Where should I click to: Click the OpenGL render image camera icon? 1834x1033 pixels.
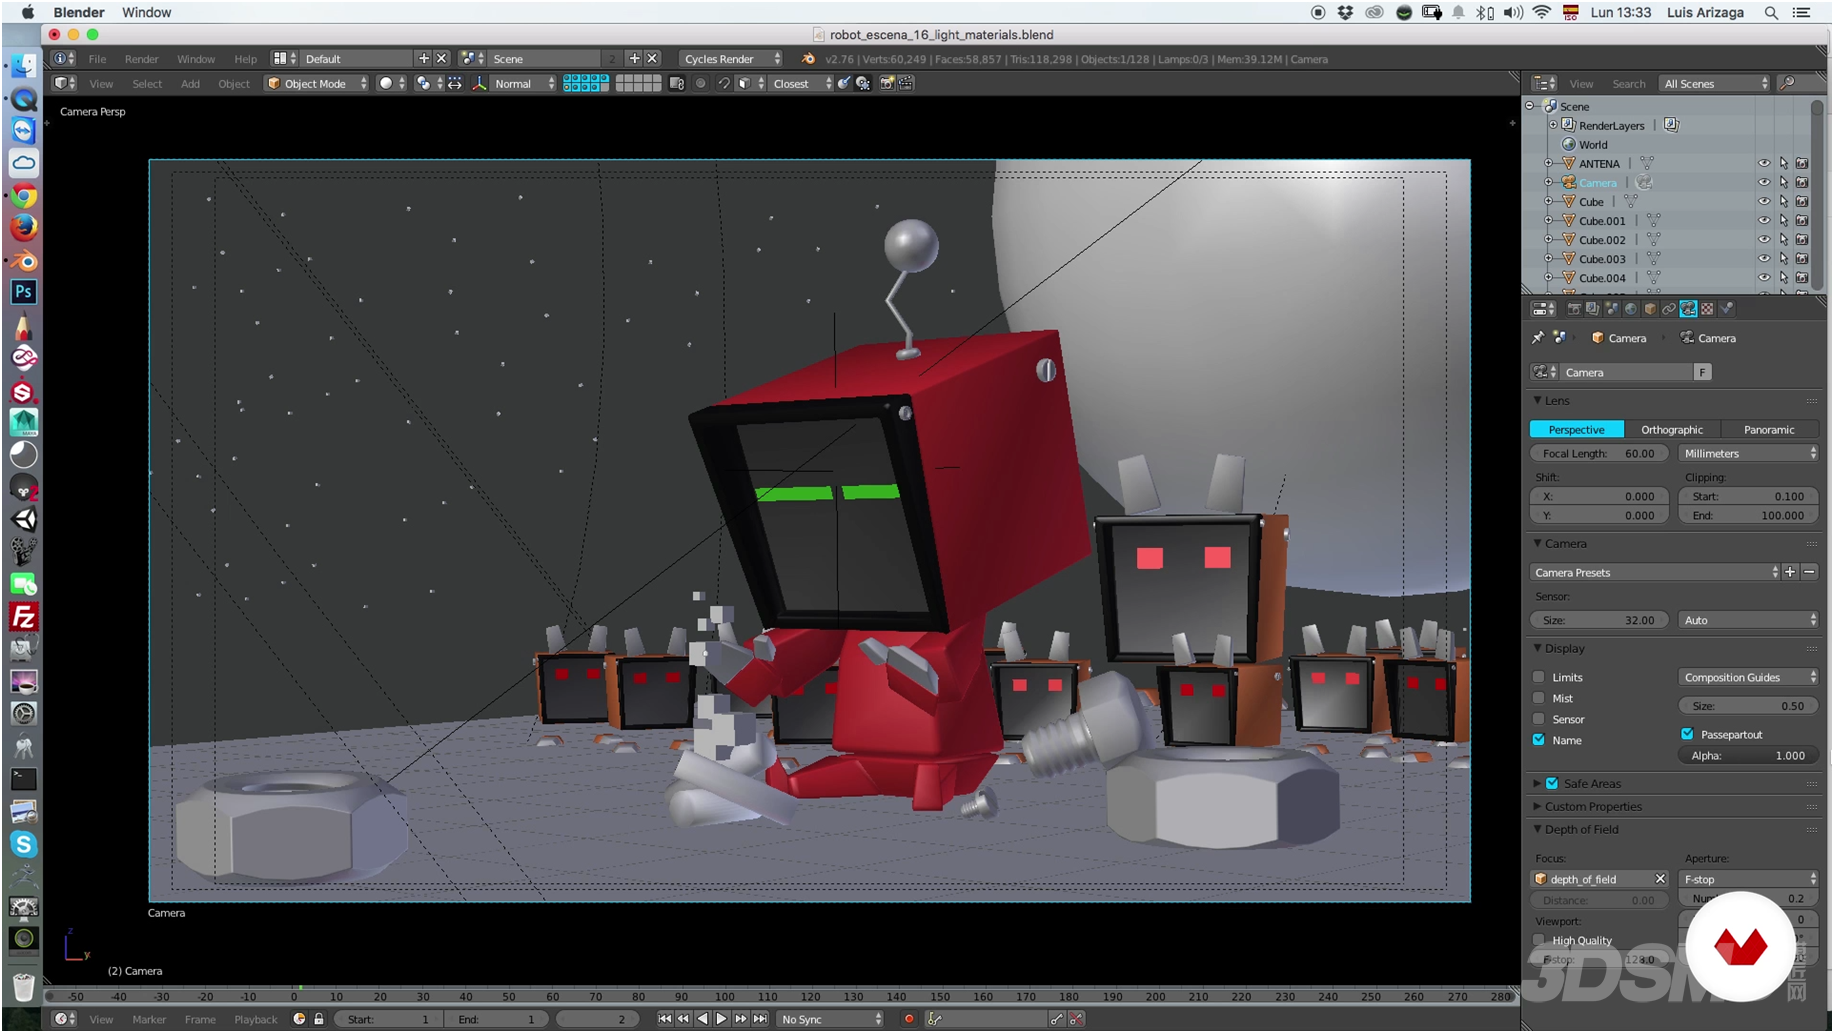886,83
